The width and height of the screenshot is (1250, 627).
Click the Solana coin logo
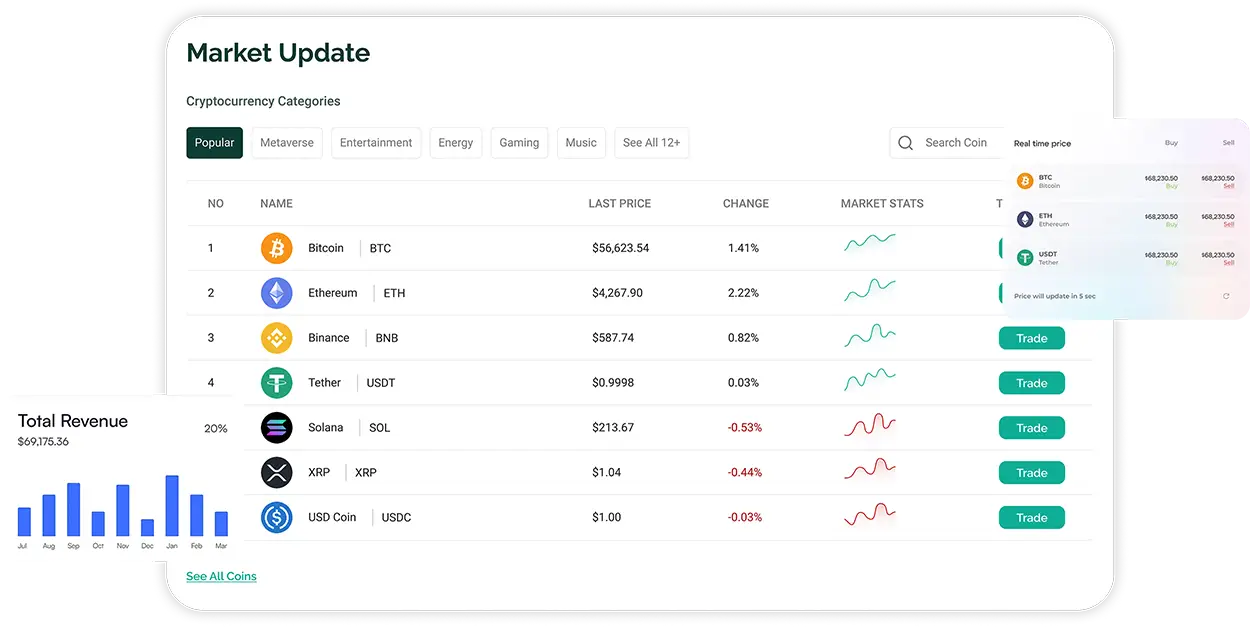click(x=277, y=428)
